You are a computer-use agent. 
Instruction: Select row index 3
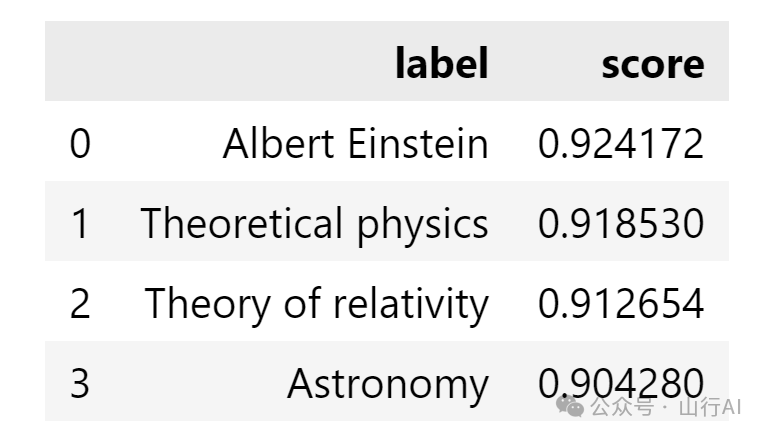point(80,383)
